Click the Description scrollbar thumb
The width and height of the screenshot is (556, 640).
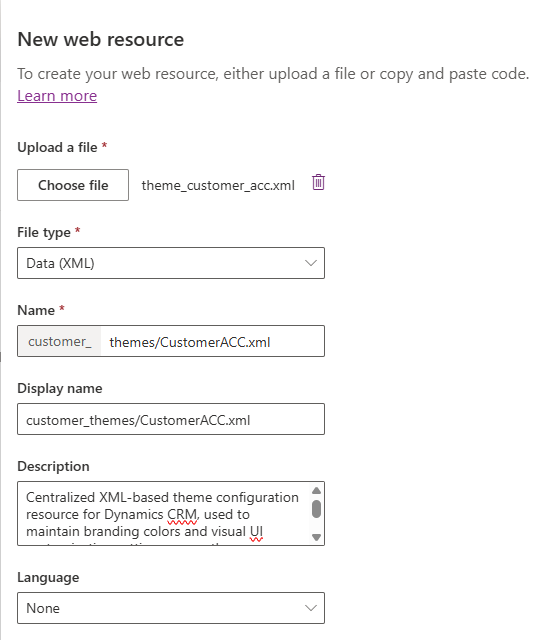click(x=316, y=509)
